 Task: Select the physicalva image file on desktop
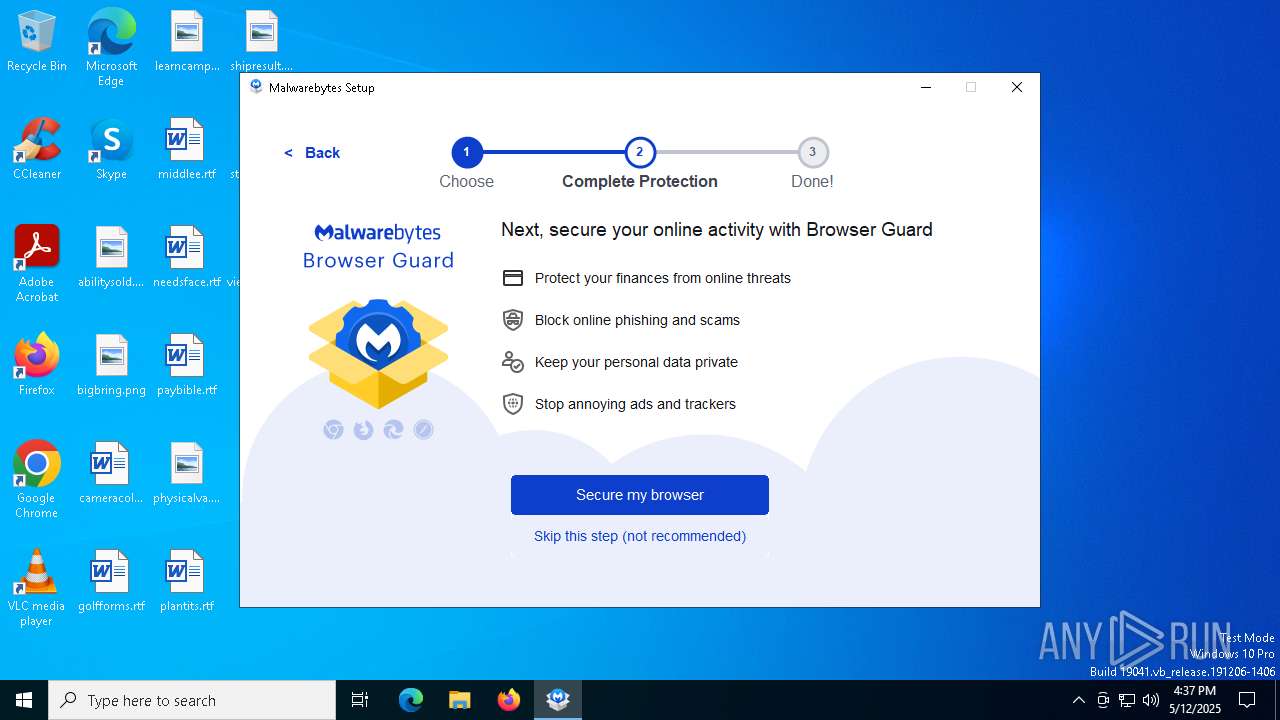(x=186, y=473)
